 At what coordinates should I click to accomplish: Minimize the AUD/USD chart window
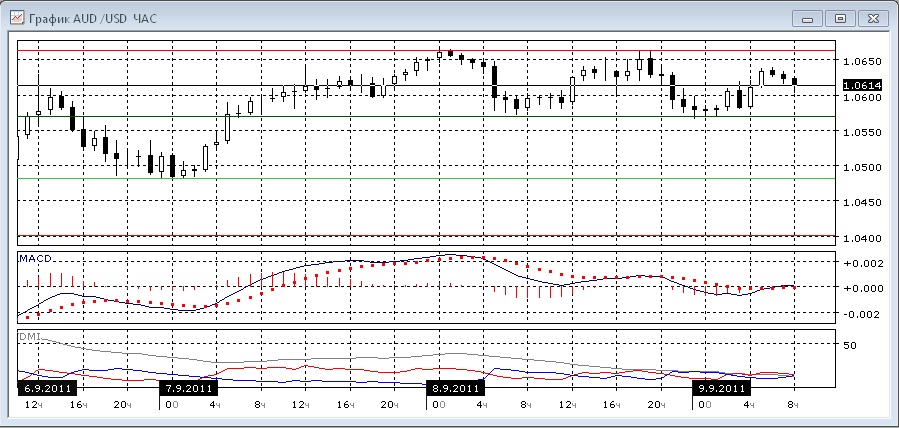(x=808, y=19)
